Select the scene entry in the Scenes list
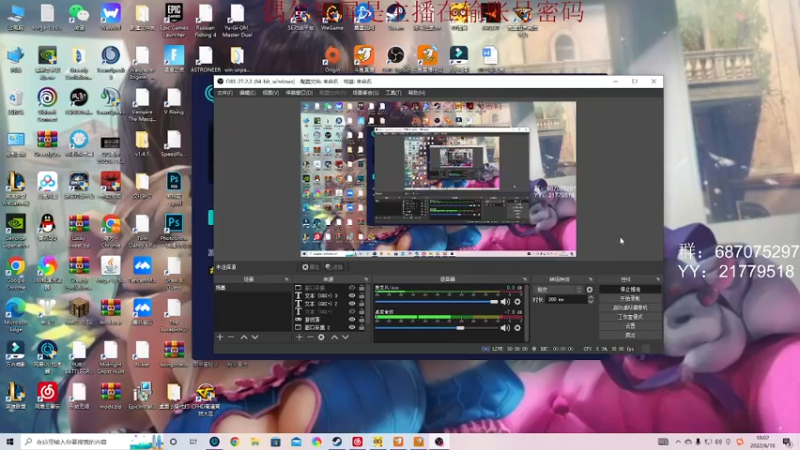The width and height of the screenshot is (800, 450). click(253, 288)
